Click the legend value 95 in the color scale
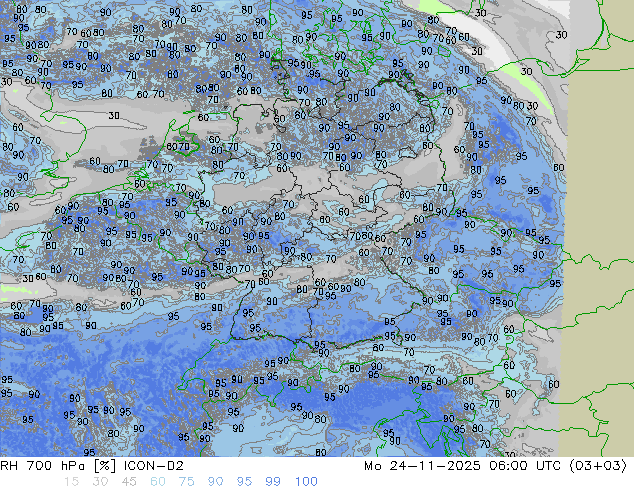634x490 pixels. click(x=244, y=482)
